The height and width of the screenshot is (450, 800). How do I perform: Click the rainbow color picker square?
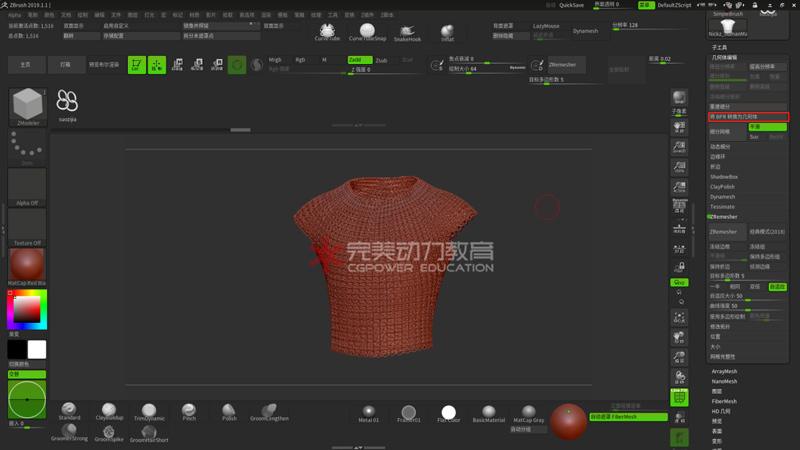[26, 310]
